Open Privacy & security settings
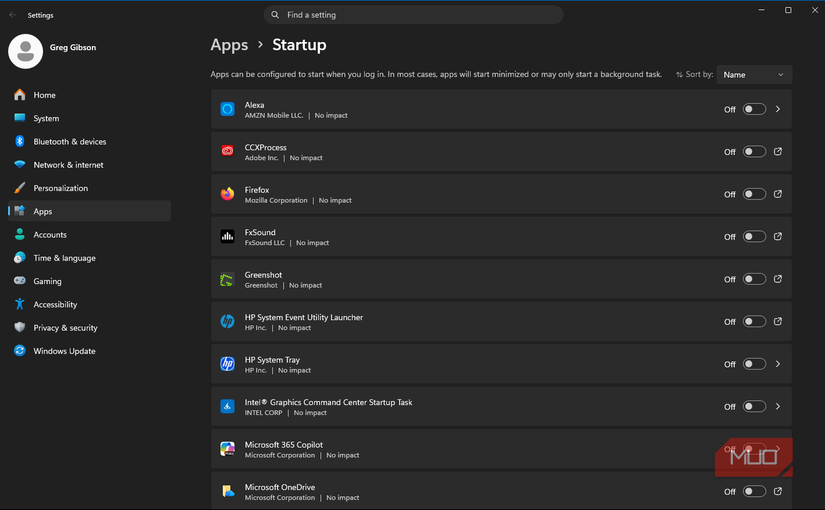 (89, 327)
